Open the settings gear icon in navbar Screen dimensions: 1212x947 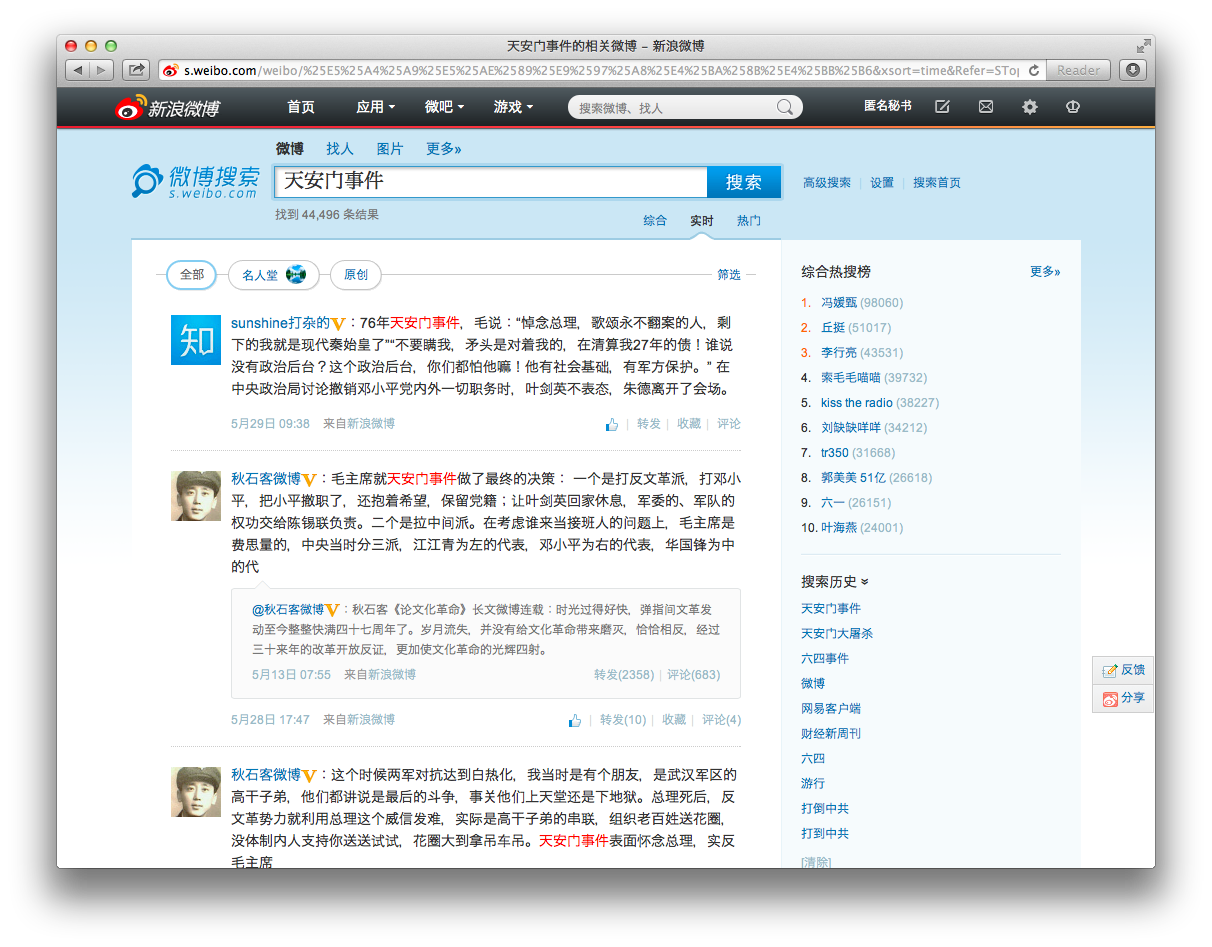(1030, 107)
